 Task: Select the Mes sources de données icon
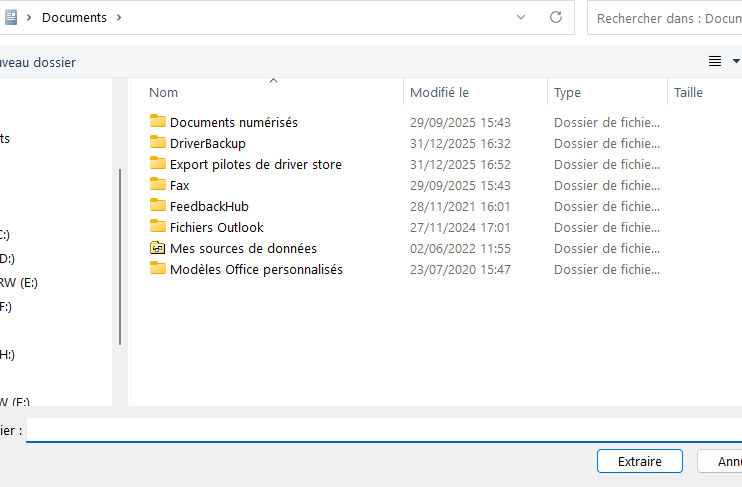tap(158, 248)
